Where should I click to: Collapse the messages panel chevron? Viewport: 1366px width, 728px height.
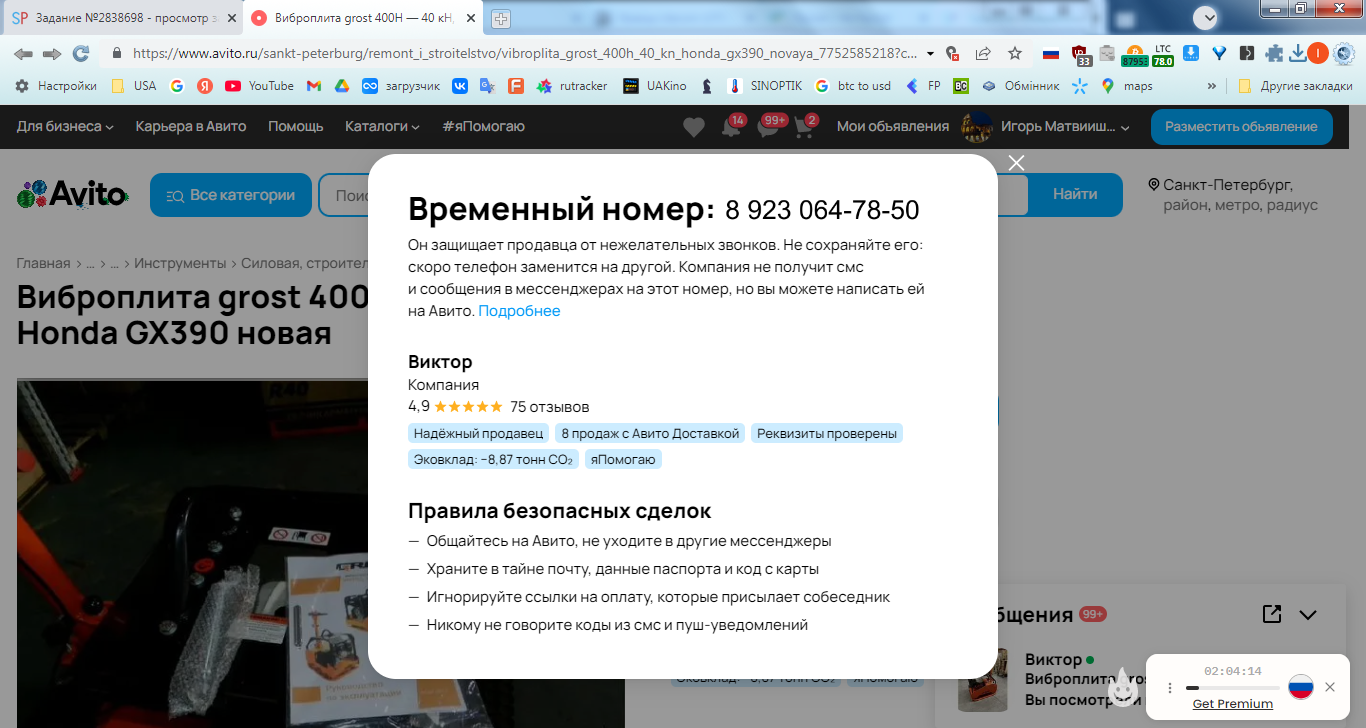click(x=1308, y=615)
